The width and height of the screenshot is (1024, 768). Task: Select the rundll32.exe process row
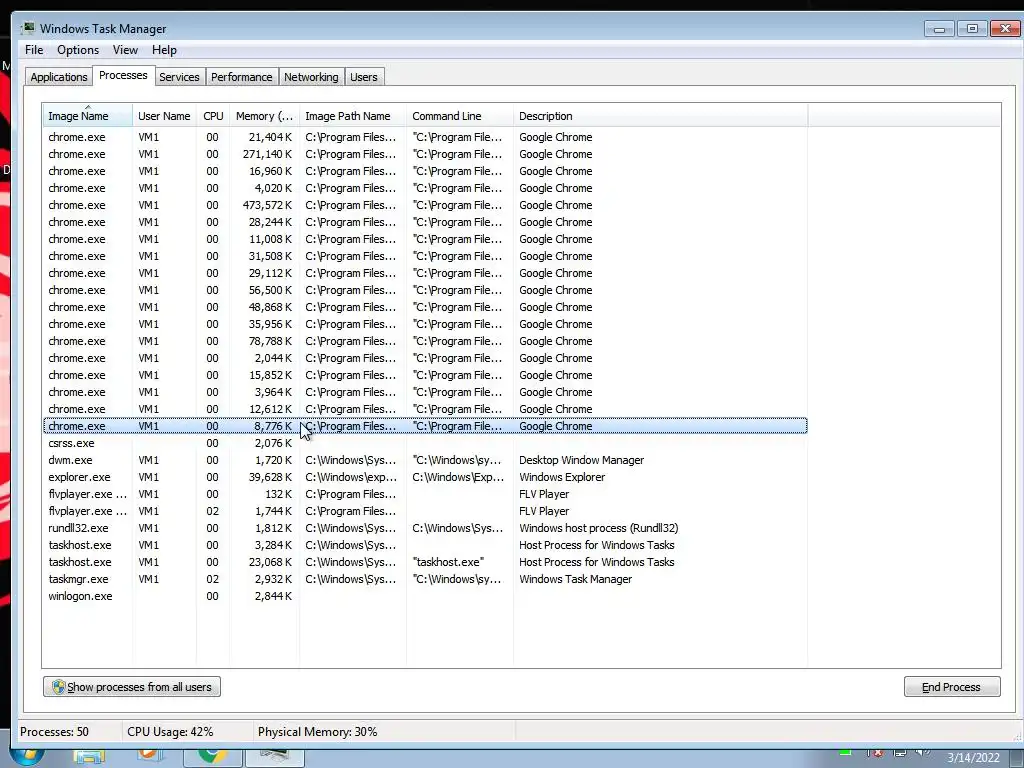click(425, 528)
